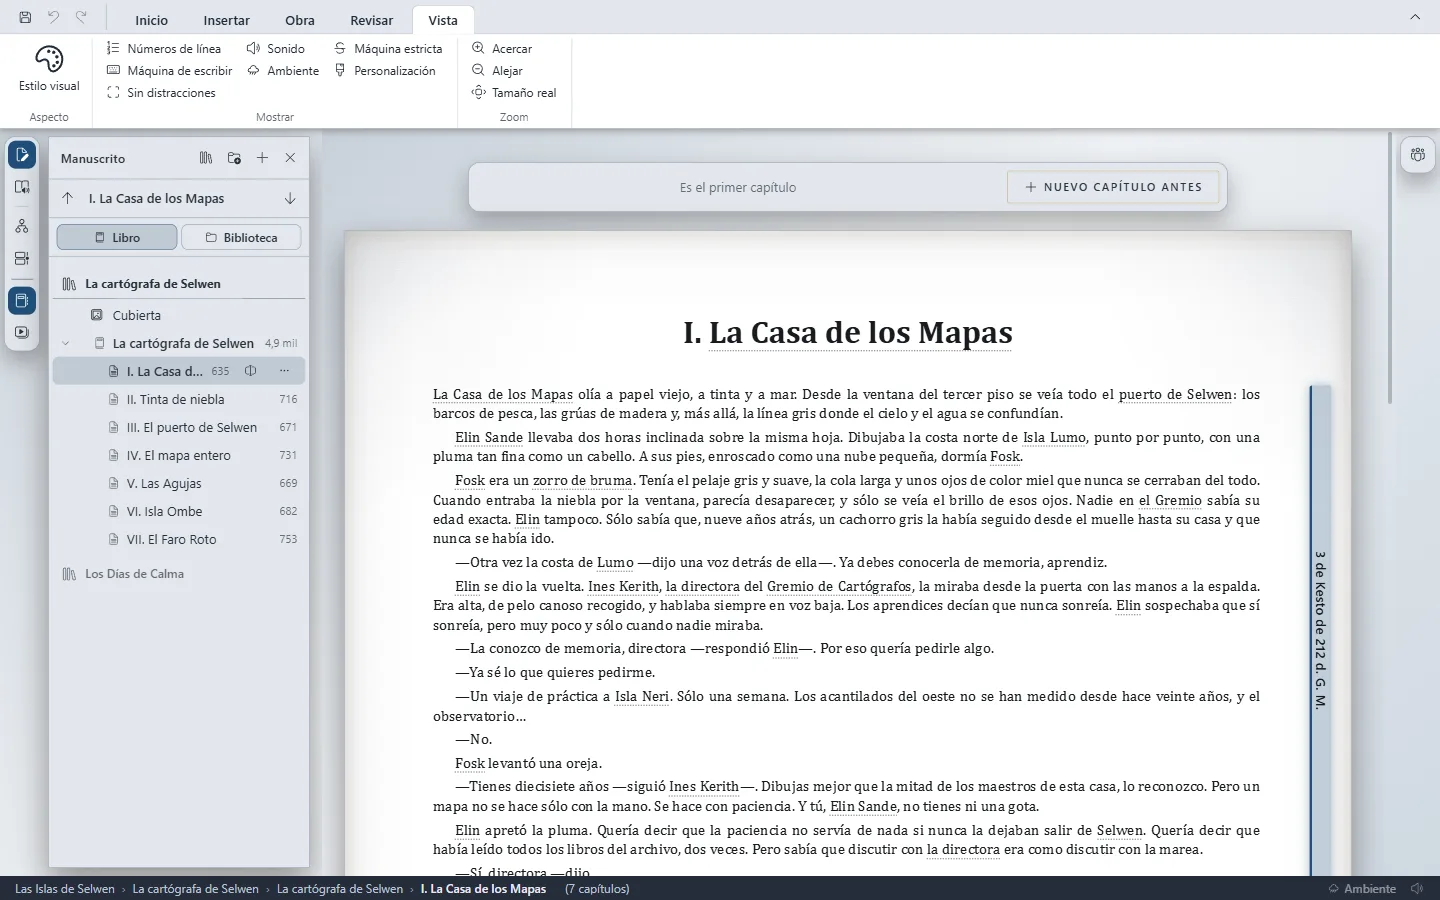Switch to the Revisar tab
The height and width of the screenshot is (900, 1440).
372,20
